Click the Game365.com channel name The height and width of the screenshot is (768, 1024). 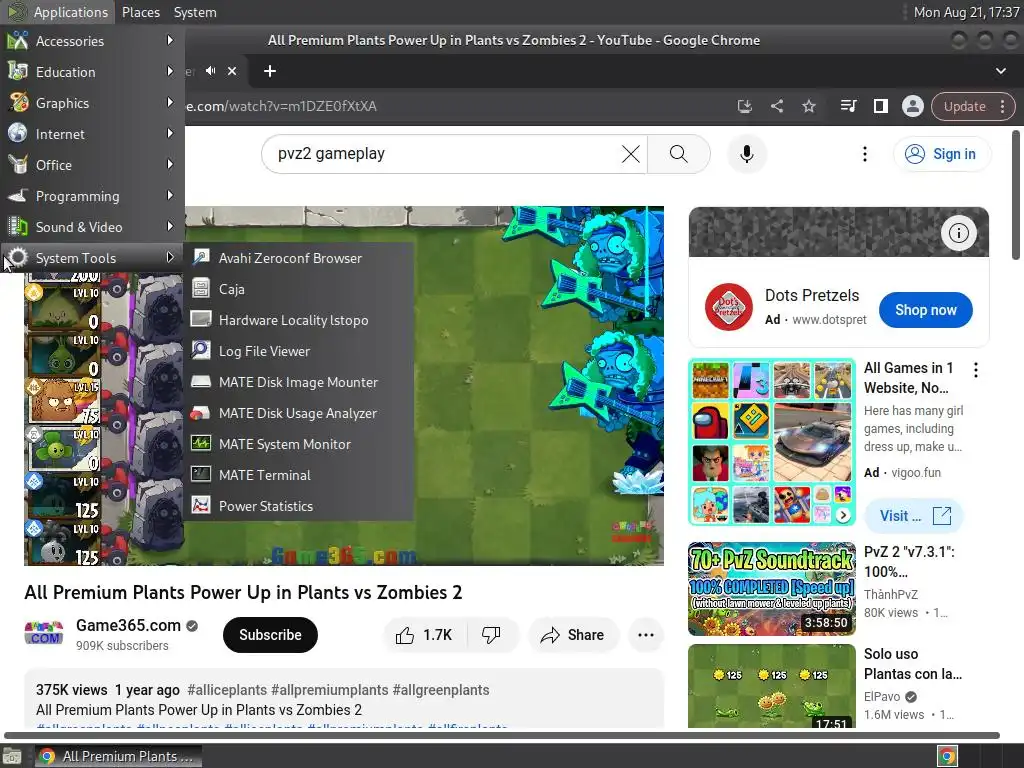[128, 625]
